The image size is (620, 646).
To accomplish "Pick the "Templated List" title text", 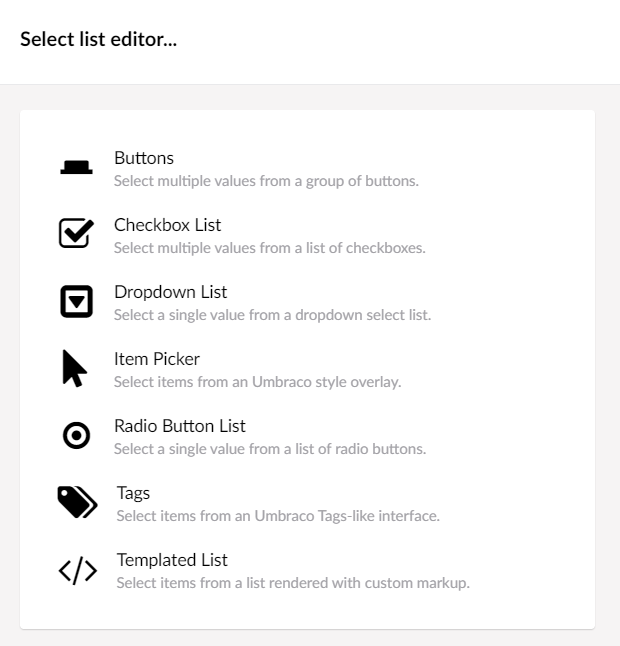I will tap(172, 560).
